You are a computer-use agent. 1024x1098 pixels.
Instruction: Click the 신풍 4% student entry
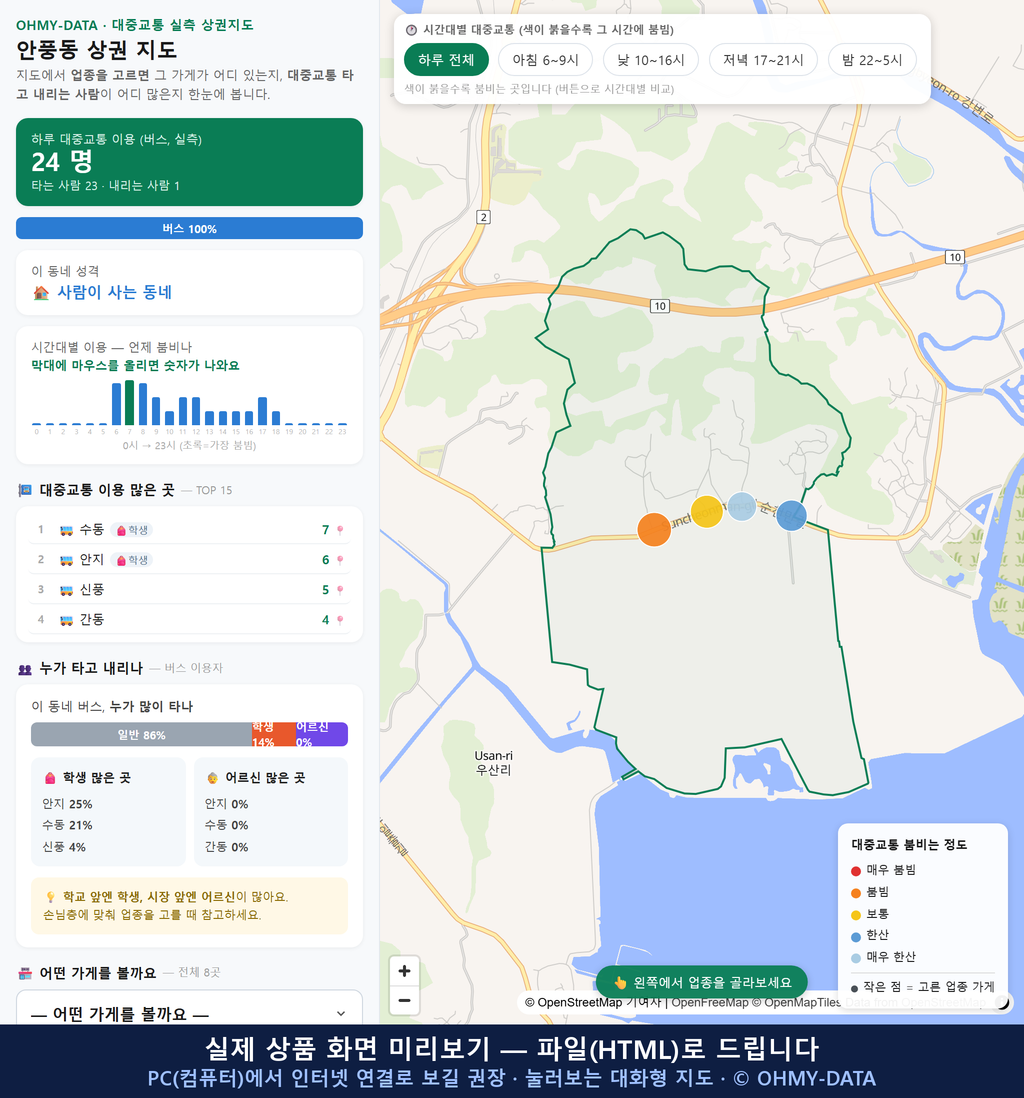pyautogui.click(x=64, y=847)
